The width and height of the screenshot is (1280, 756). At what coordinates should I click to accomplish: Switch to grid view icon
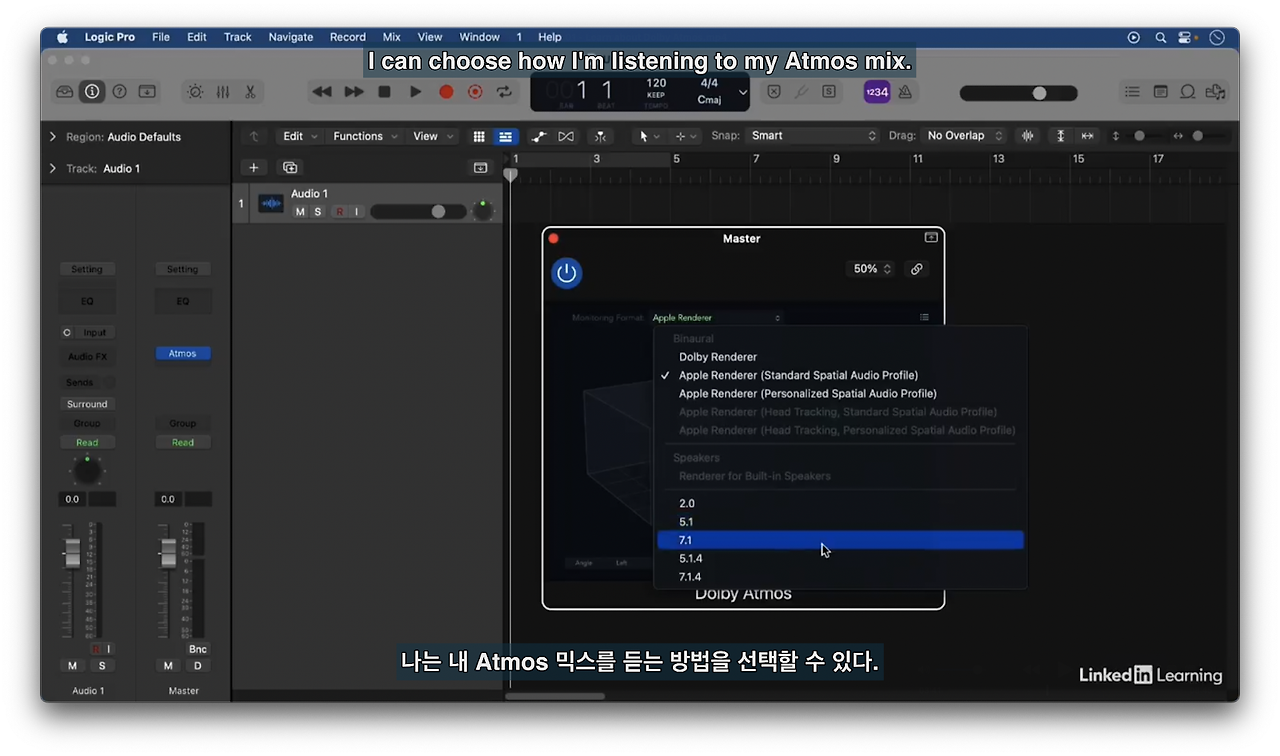479,136
